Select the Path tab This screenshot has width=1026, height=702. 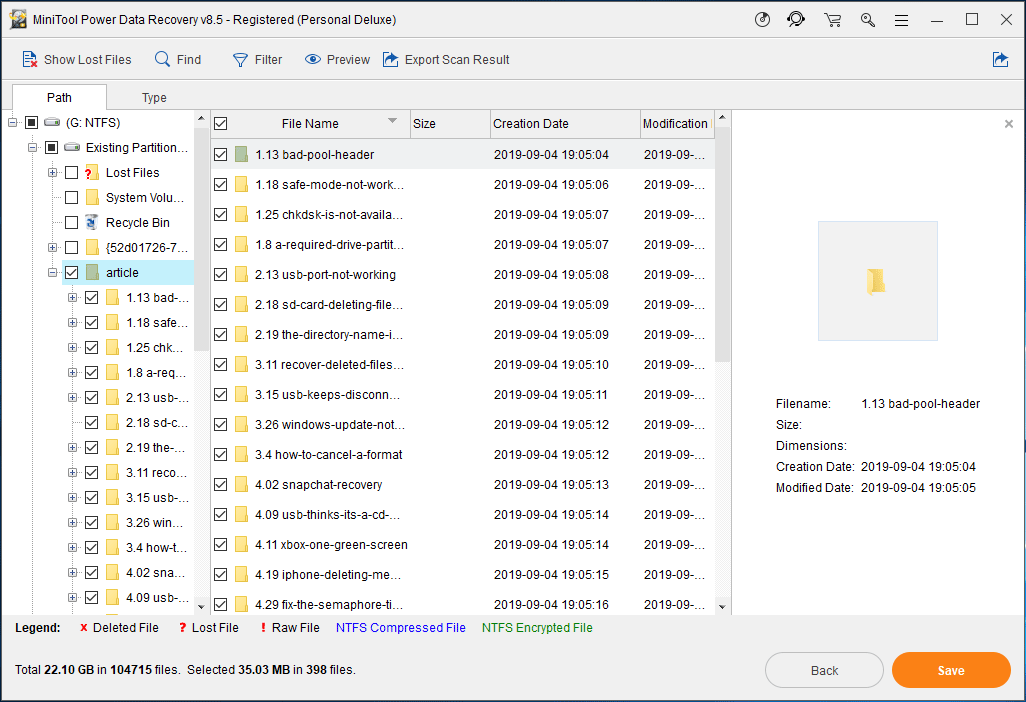(59, 98)
